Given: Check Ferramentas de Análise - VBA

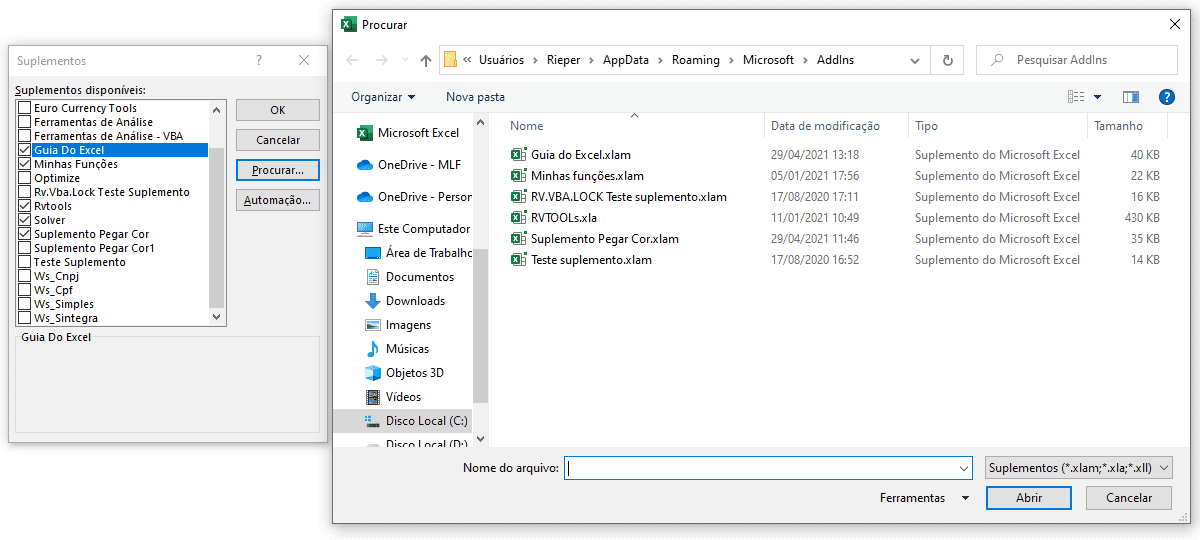Looking at the screenshot, I should coord(25,136).
